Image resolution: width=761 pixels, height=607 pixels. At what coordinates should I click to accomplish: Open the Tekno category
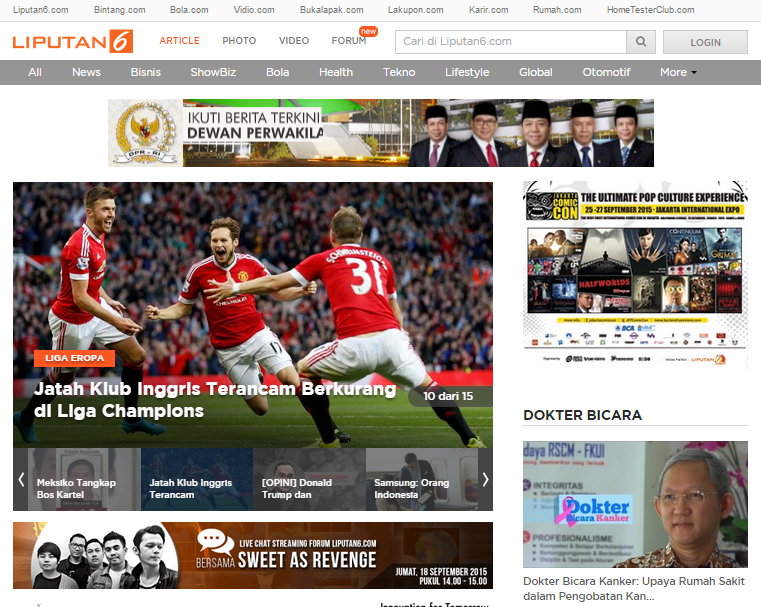point(399,72)
